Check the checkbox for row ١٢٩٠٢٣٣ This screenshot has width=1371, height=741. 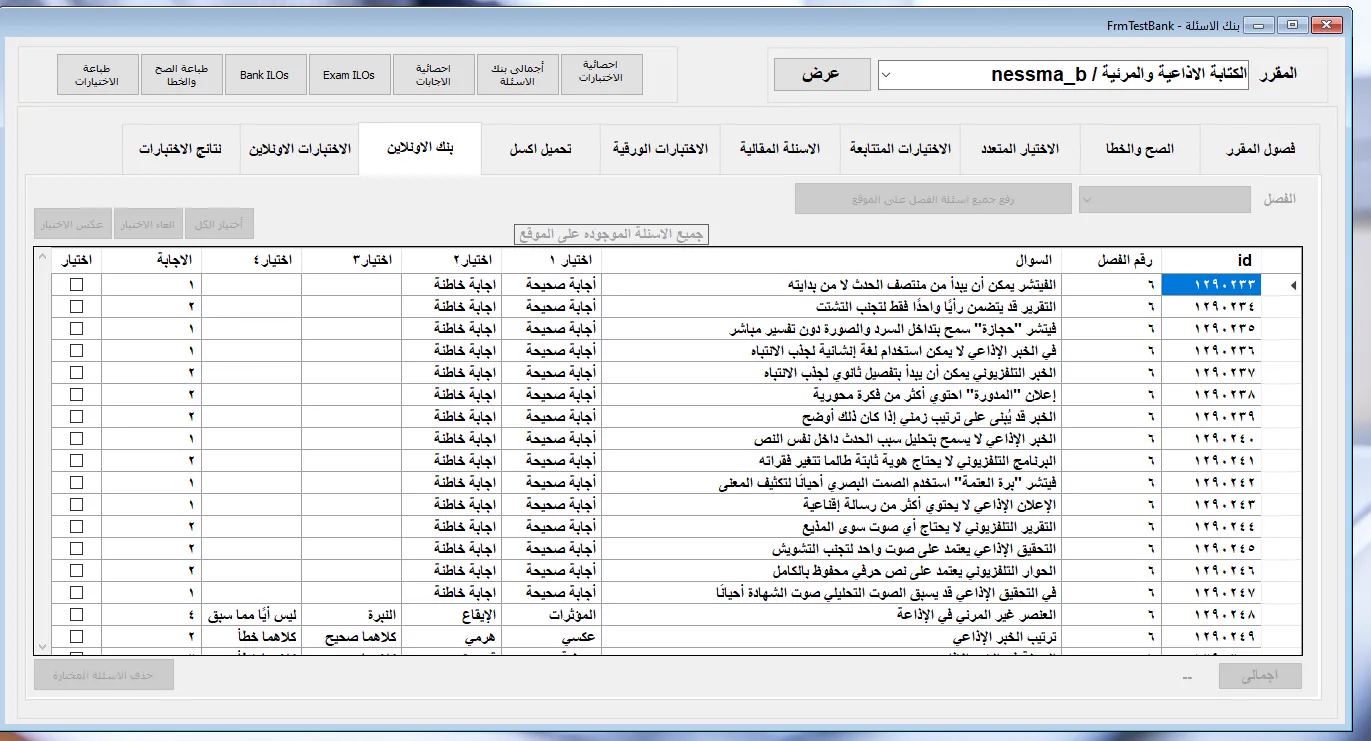point(76,285)
